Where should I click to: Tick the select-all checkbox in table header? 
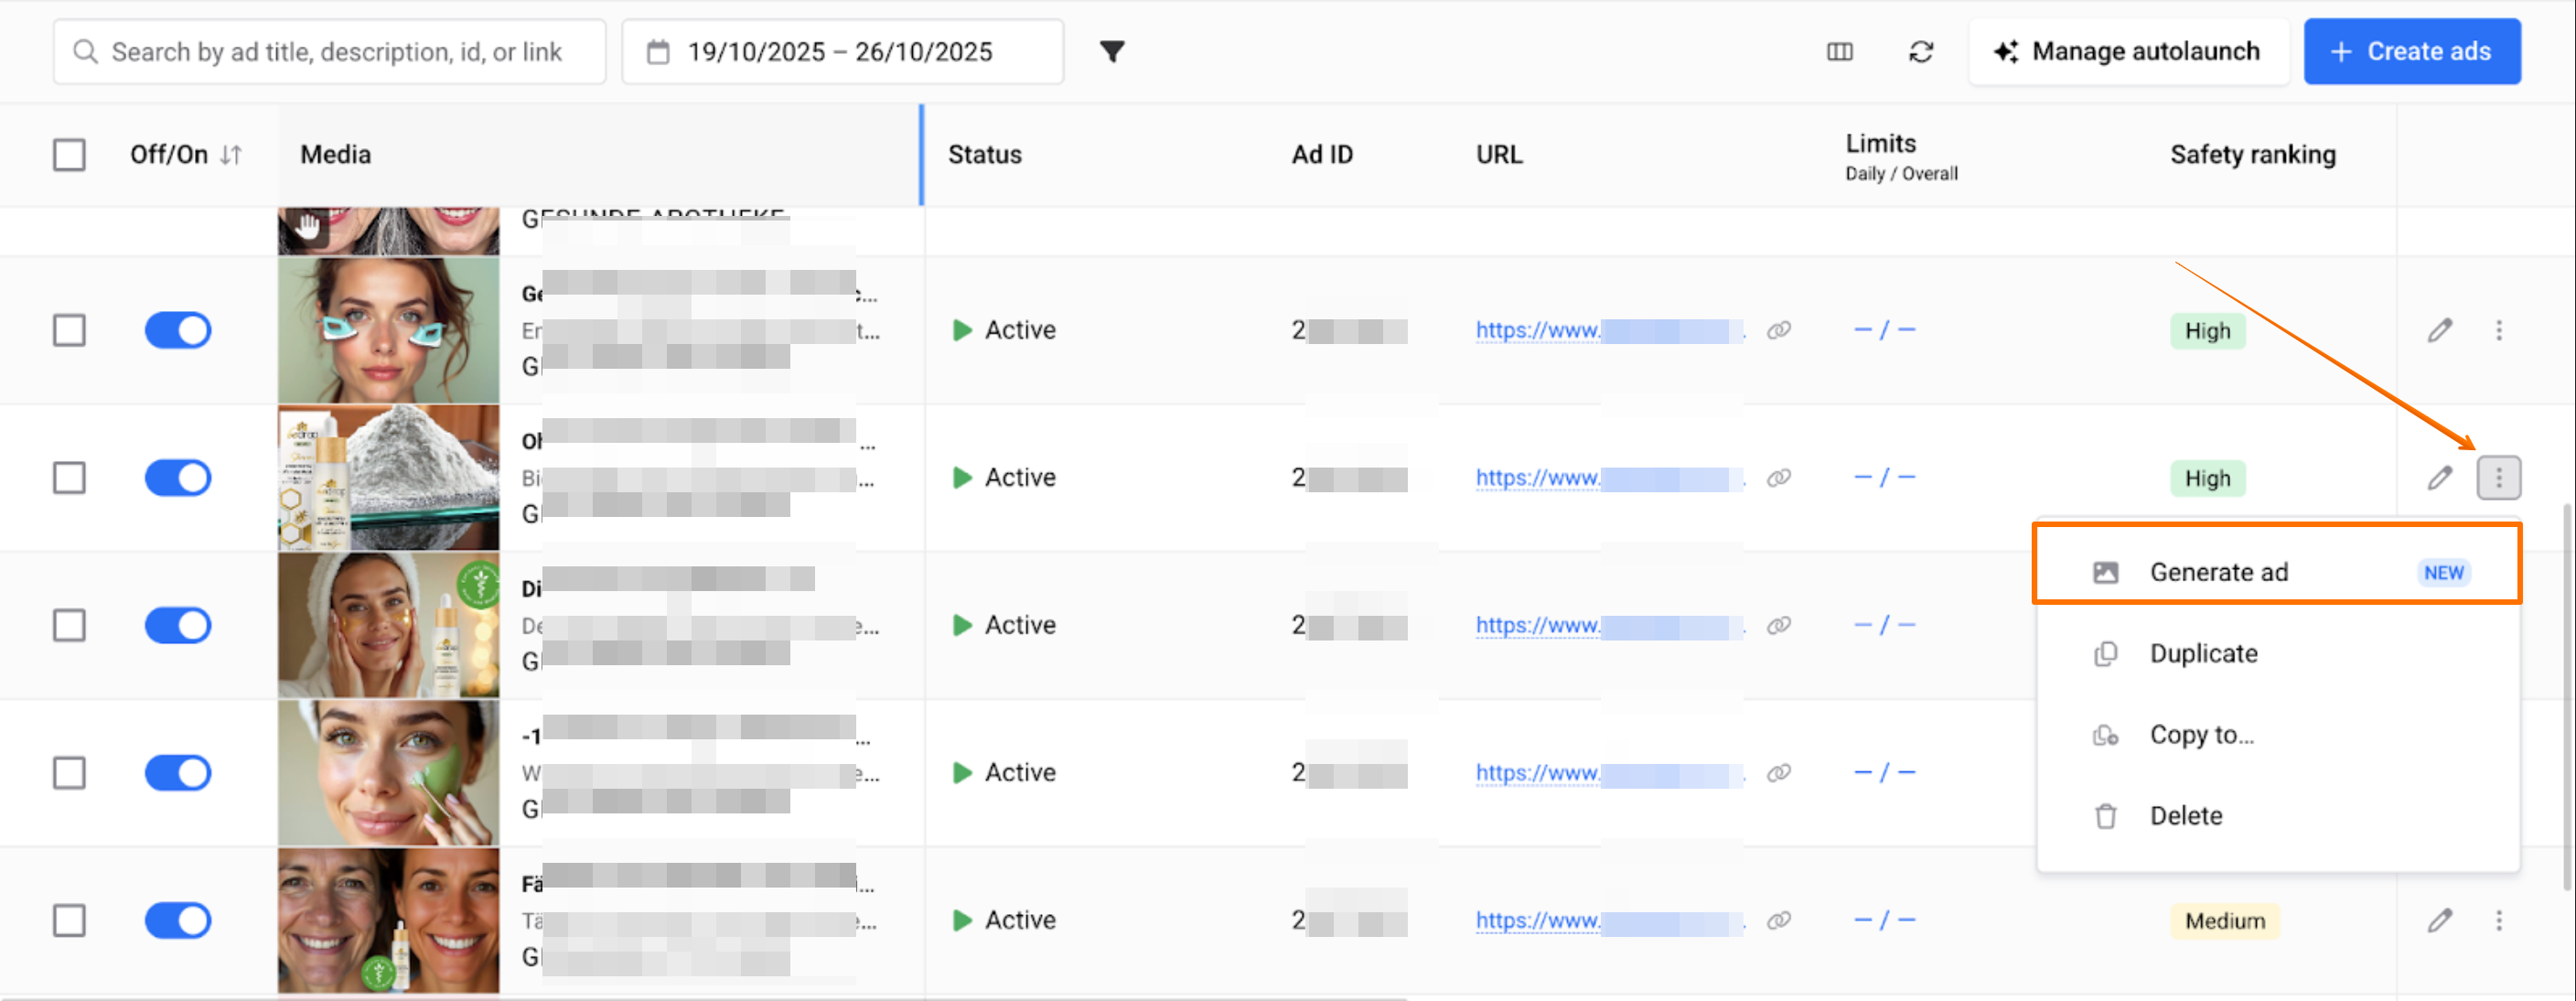tap(69, 155)
